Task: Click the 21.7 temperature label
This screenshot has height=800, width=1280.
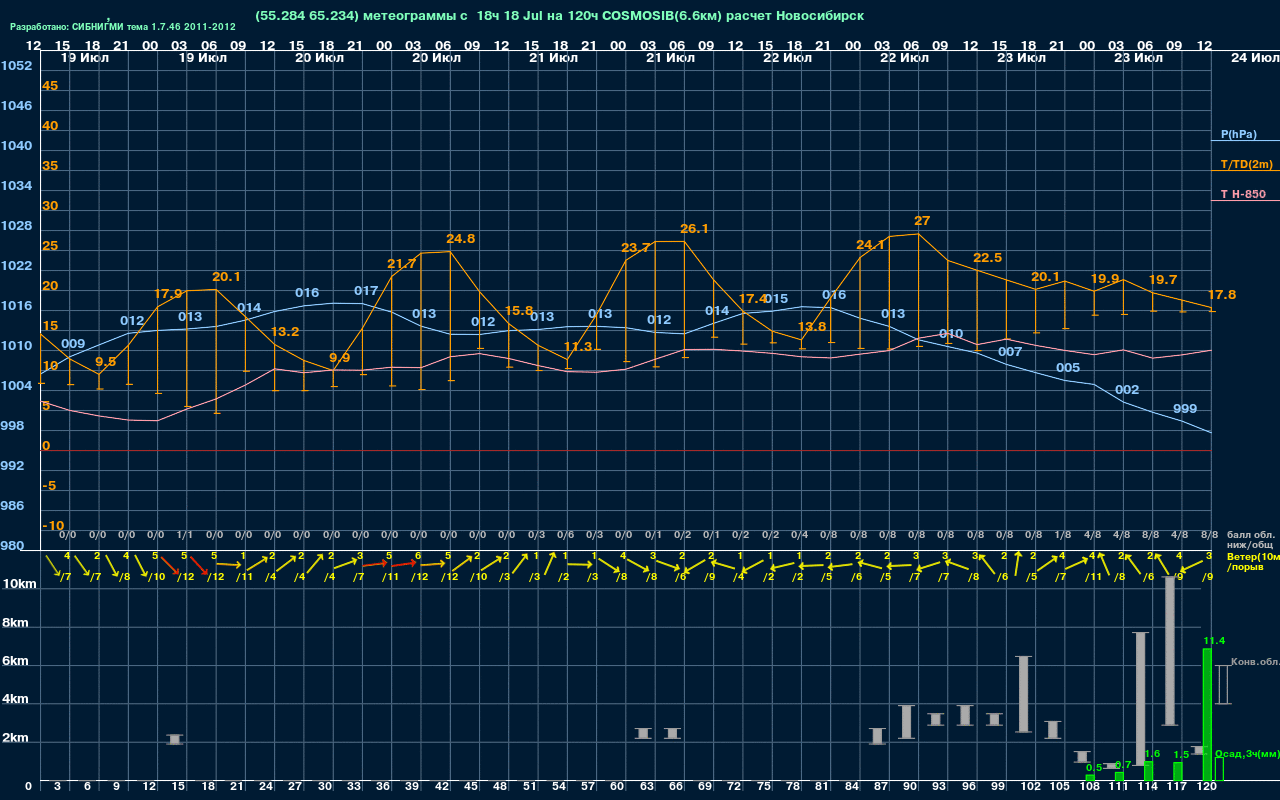Action: pyautogui.click(x=401, y=264)
